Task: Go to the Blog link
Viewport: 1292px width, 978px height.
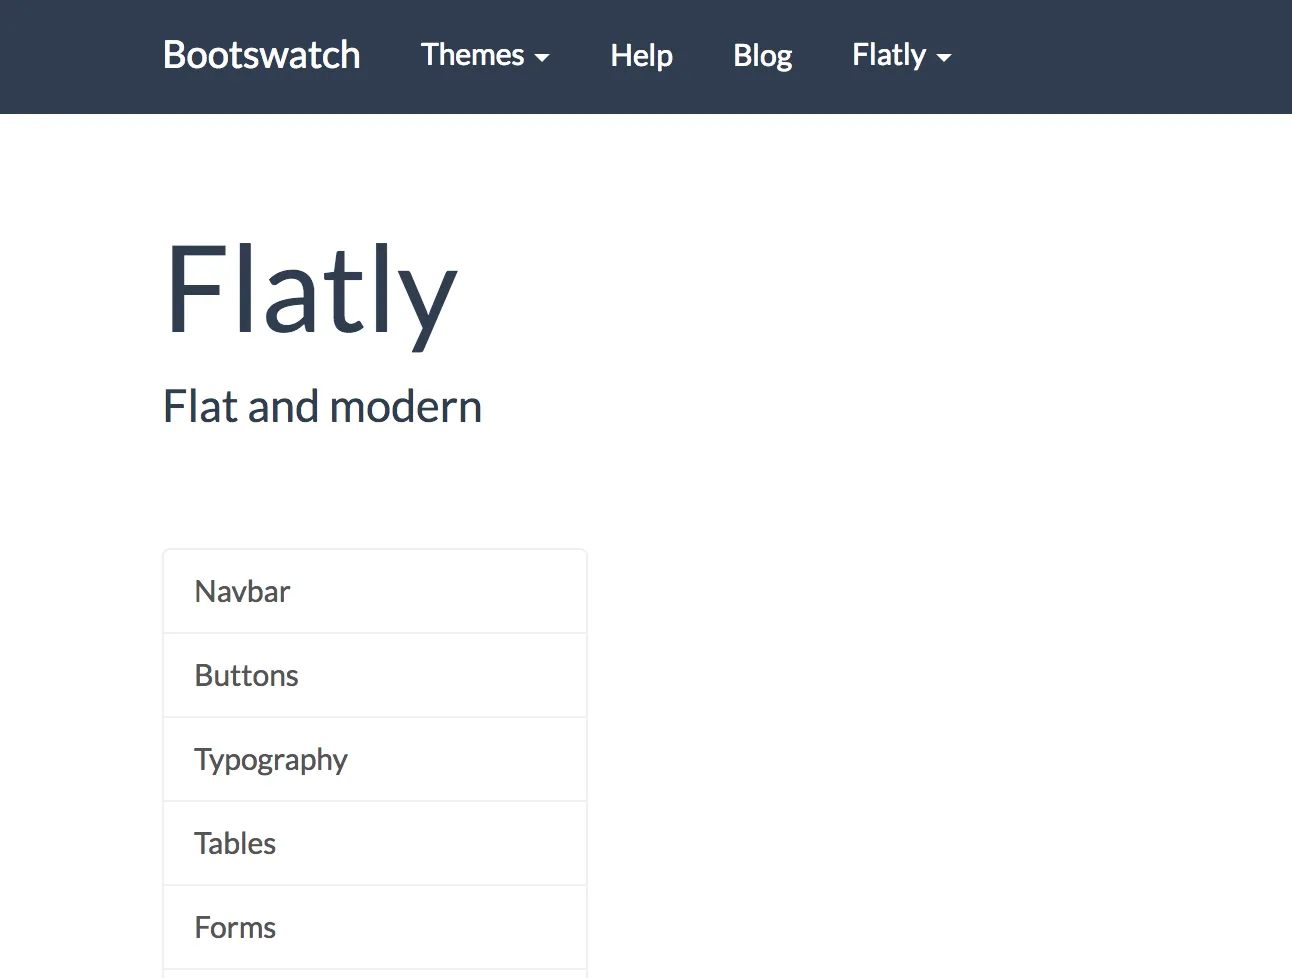Action: click(x=762, y=55)
